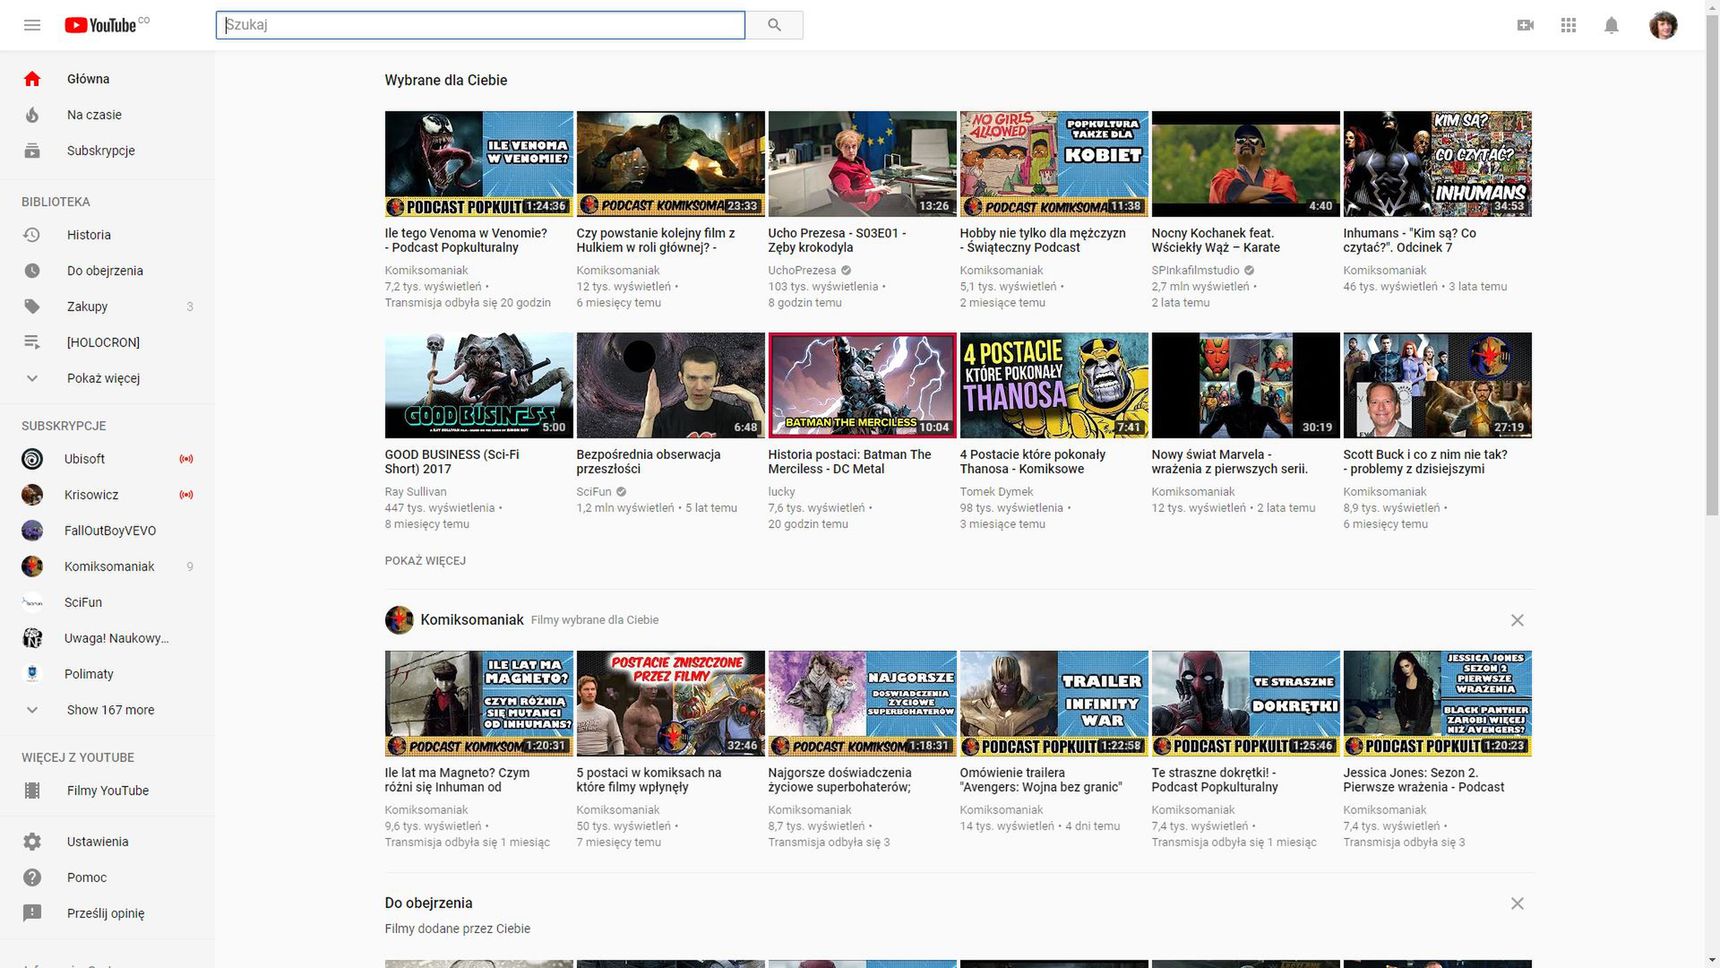
Task: Open Jessica Jones Sezon 2 thumbnail
Action: point(1437,704)
